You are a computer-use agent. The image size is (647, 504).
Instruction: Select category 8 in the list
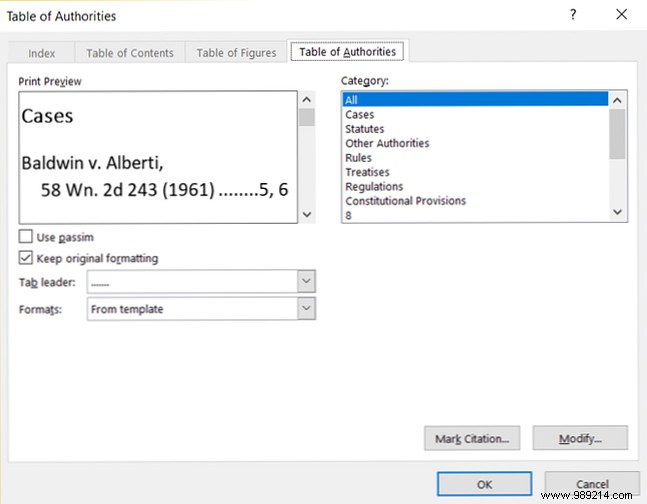click(475, 215)
